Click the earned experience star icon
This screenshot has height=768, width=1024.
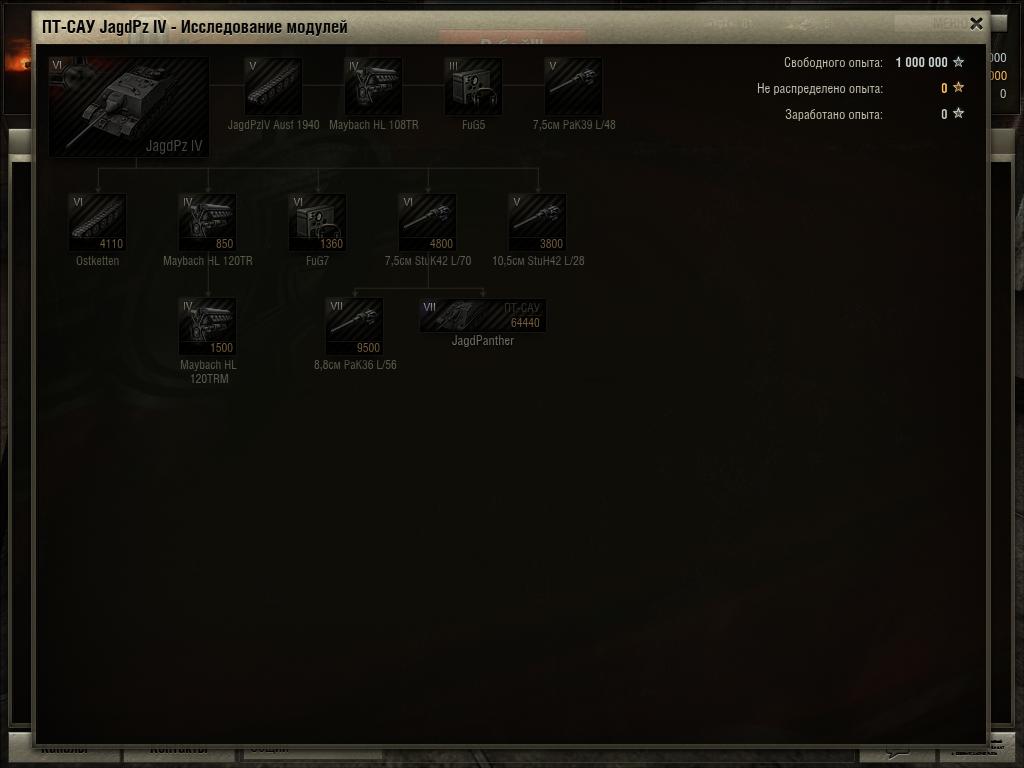tap(958, 113)
